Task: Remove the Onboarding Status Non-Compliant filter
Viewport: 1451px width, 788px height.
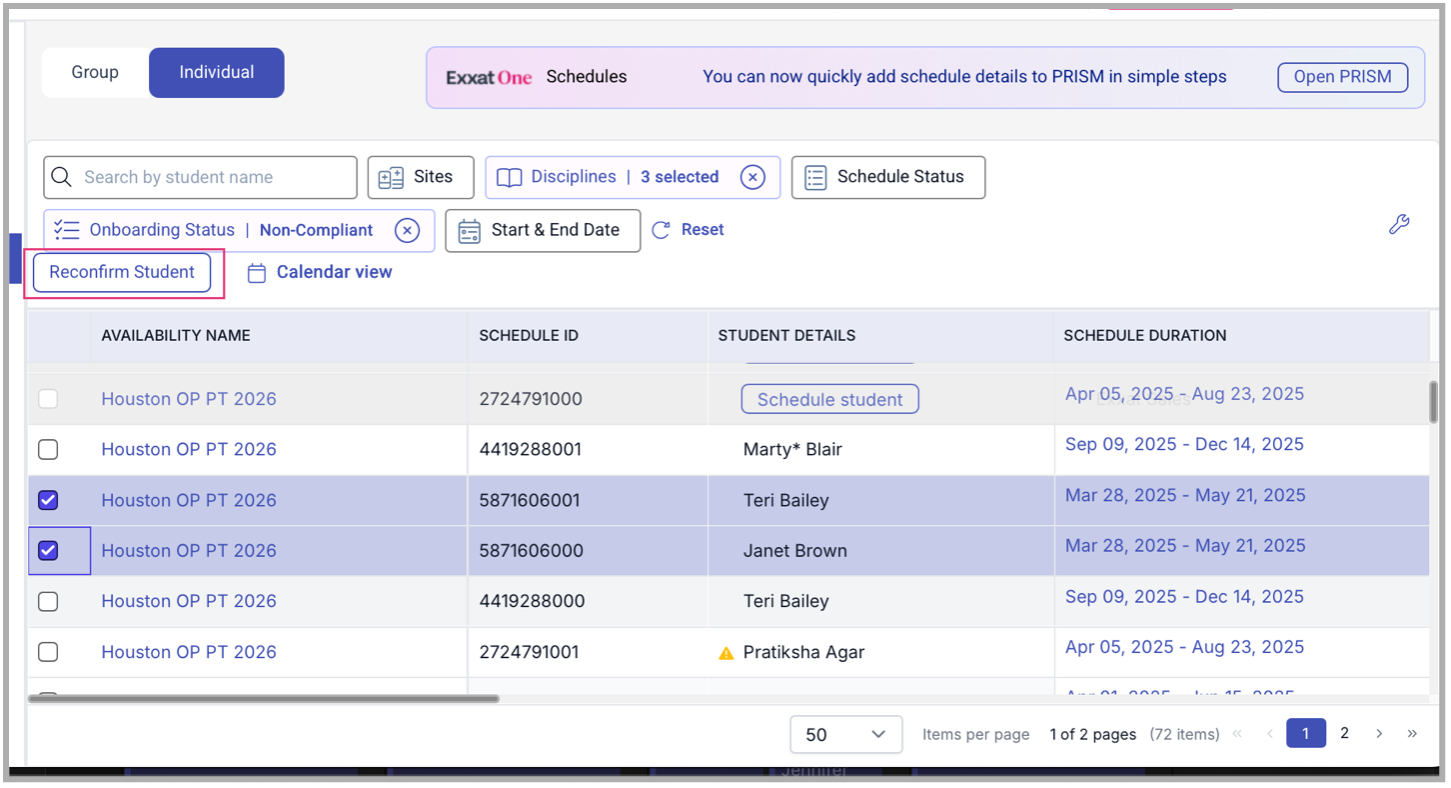Action: point(406,230)
